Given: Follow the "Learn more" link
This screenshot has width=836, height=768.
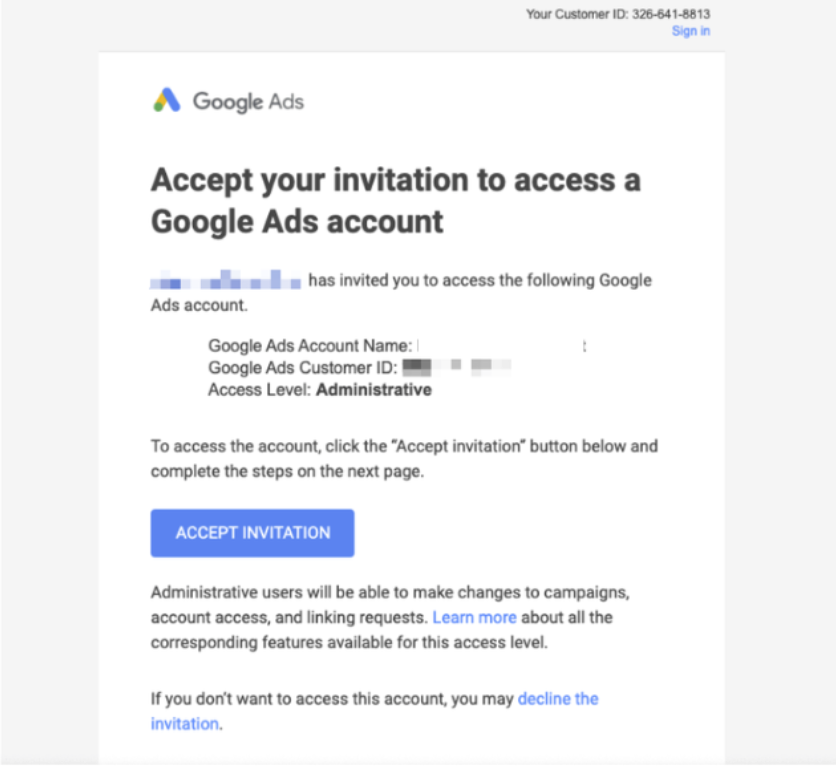Looking at the screenshot, I should click(x=474, y=617).
